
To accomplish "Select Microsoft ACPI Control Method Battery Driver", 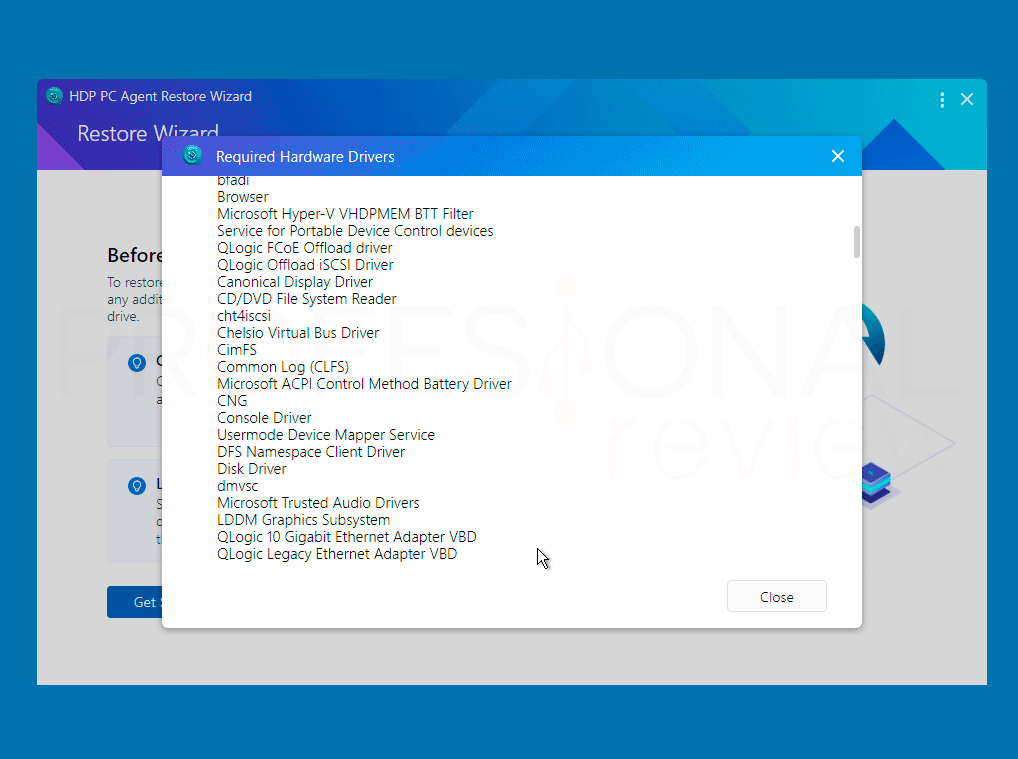I will pyautogui.click(x=364, y=384).
